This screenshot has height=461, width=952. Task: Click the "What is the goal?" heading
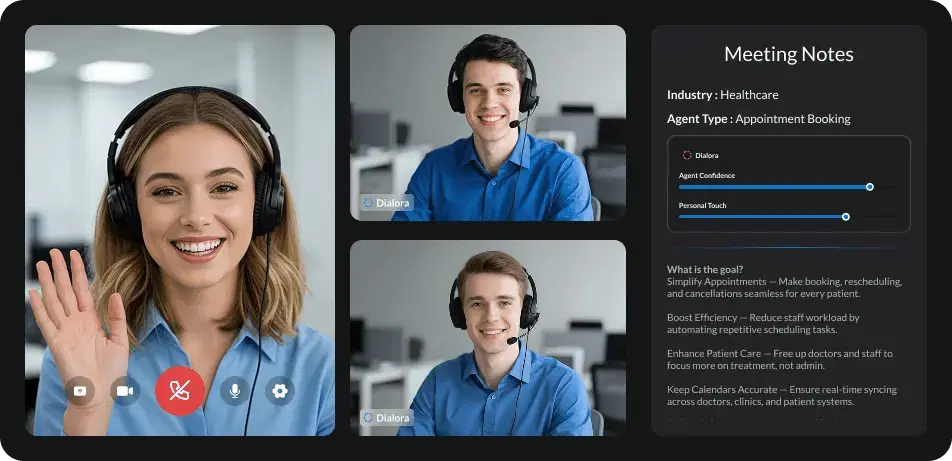[705, 269]
